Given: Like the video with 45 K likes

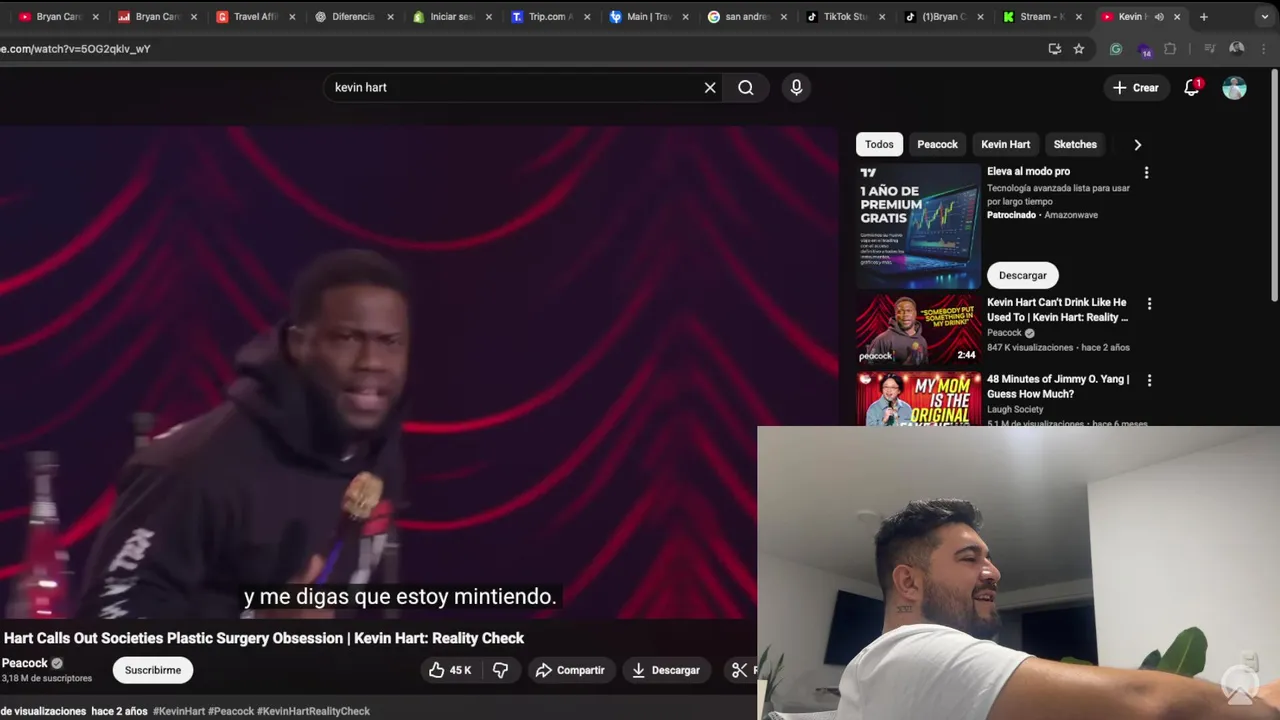Looking at the screenshot, I should tap(449, 670).
